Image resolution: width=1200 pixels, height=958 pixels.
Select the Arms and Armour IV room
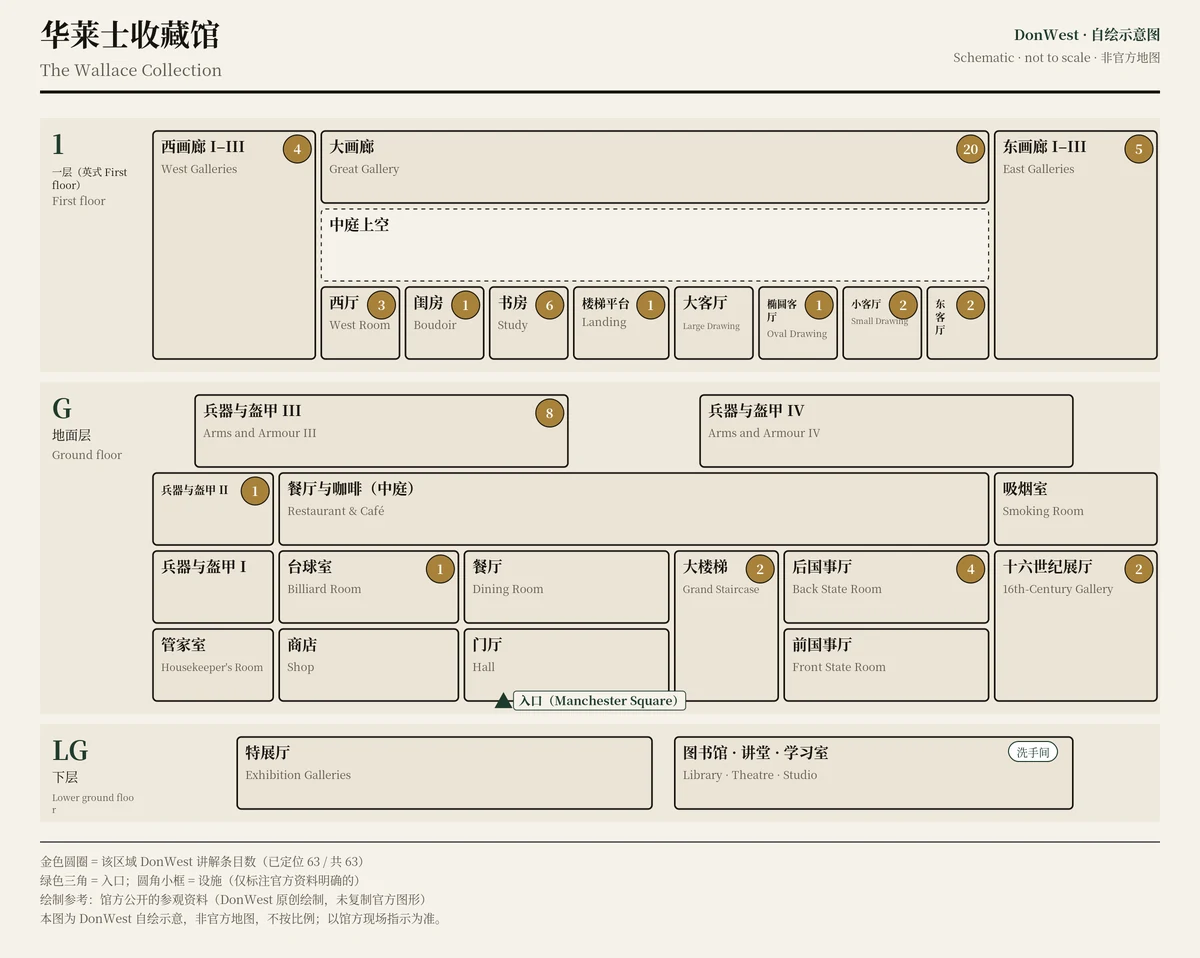point(886,431)
